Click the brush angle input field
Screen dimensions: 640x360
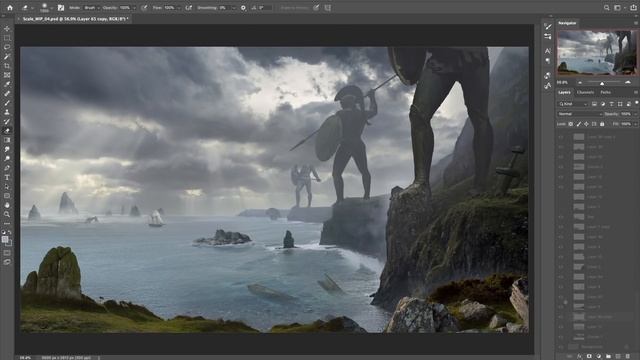(264, 8)
